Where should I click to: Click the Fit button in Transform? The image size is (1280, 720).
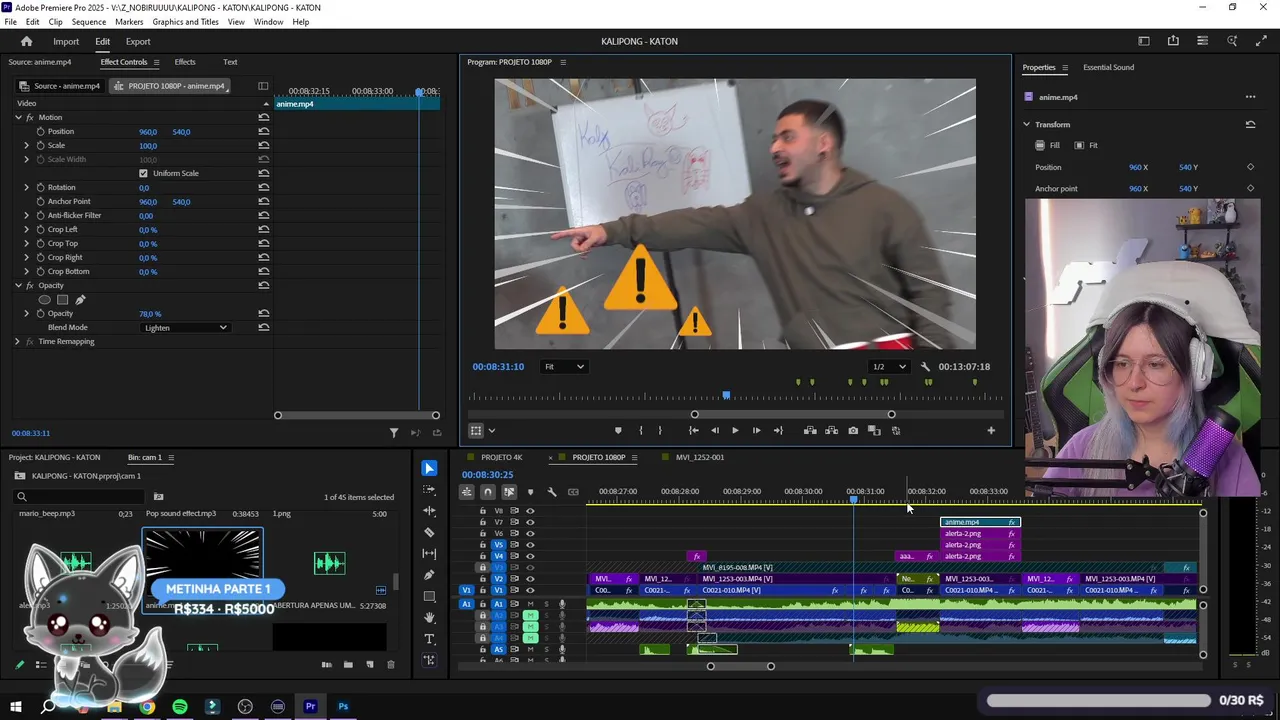(1086, 145)
